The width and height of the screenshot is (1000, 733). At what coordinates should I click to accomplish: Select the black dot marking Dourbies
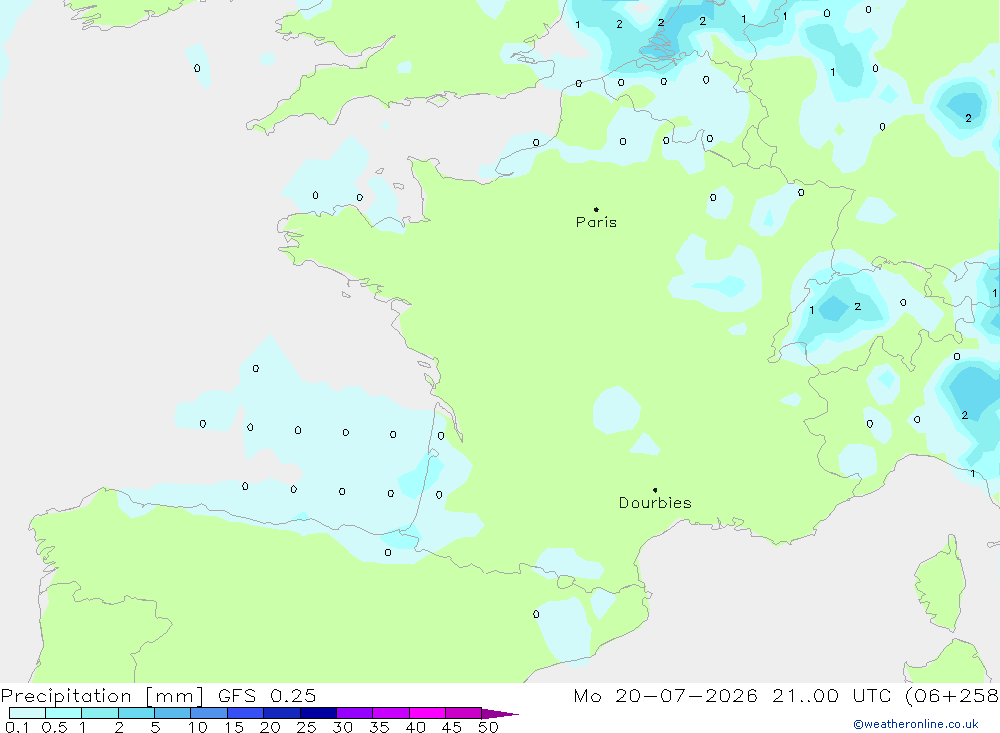(655, 490)
